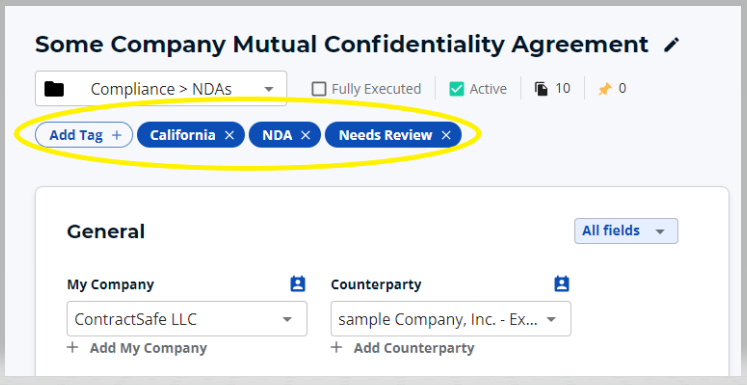Click Add Counterparty link
747x385 pixels.
(403, 348)
